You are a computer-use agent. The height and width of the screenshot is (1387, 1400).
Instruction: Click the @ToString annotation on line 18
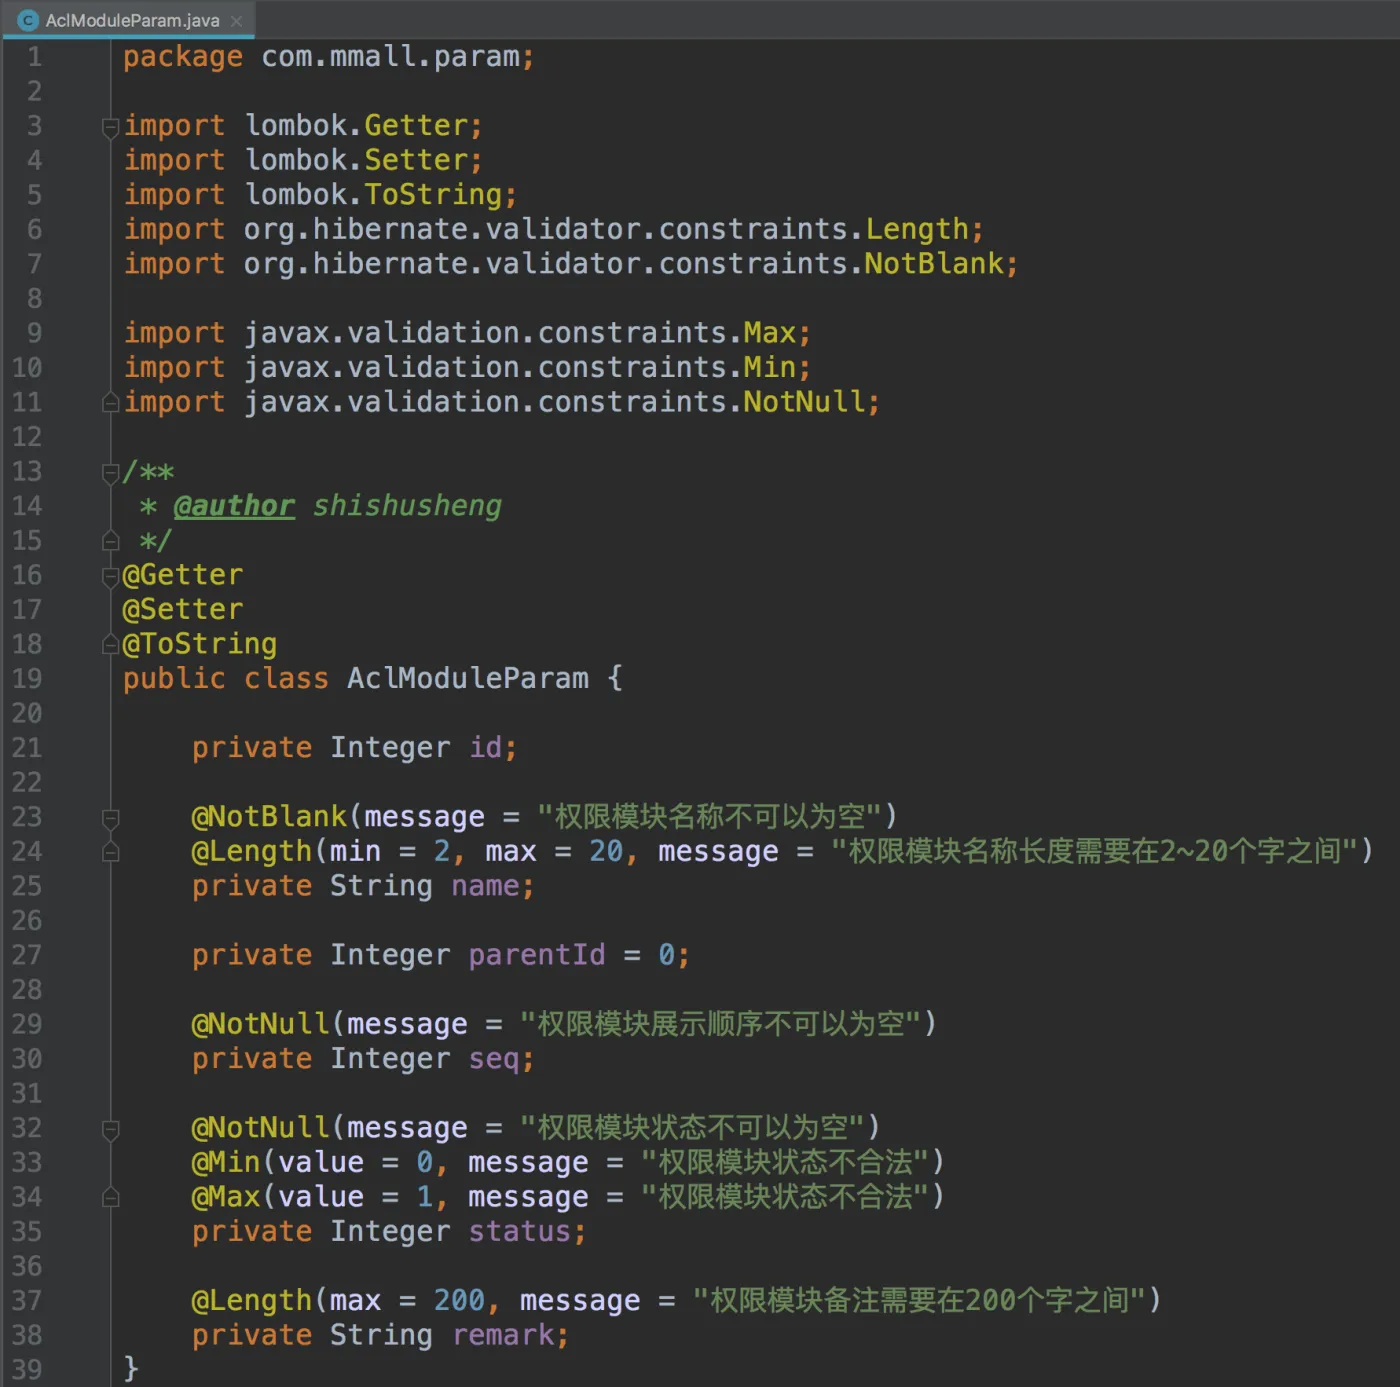[200, 644]
